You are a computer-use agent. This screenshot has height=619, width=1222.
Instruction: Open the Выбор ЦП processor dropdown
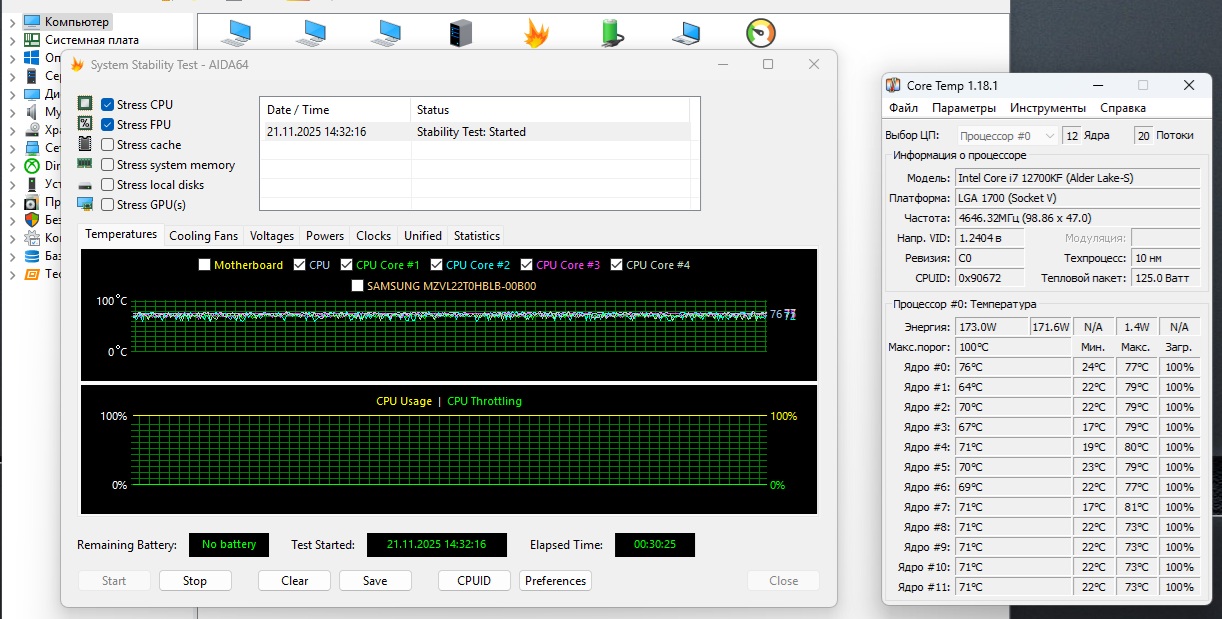coord(1007,136)
